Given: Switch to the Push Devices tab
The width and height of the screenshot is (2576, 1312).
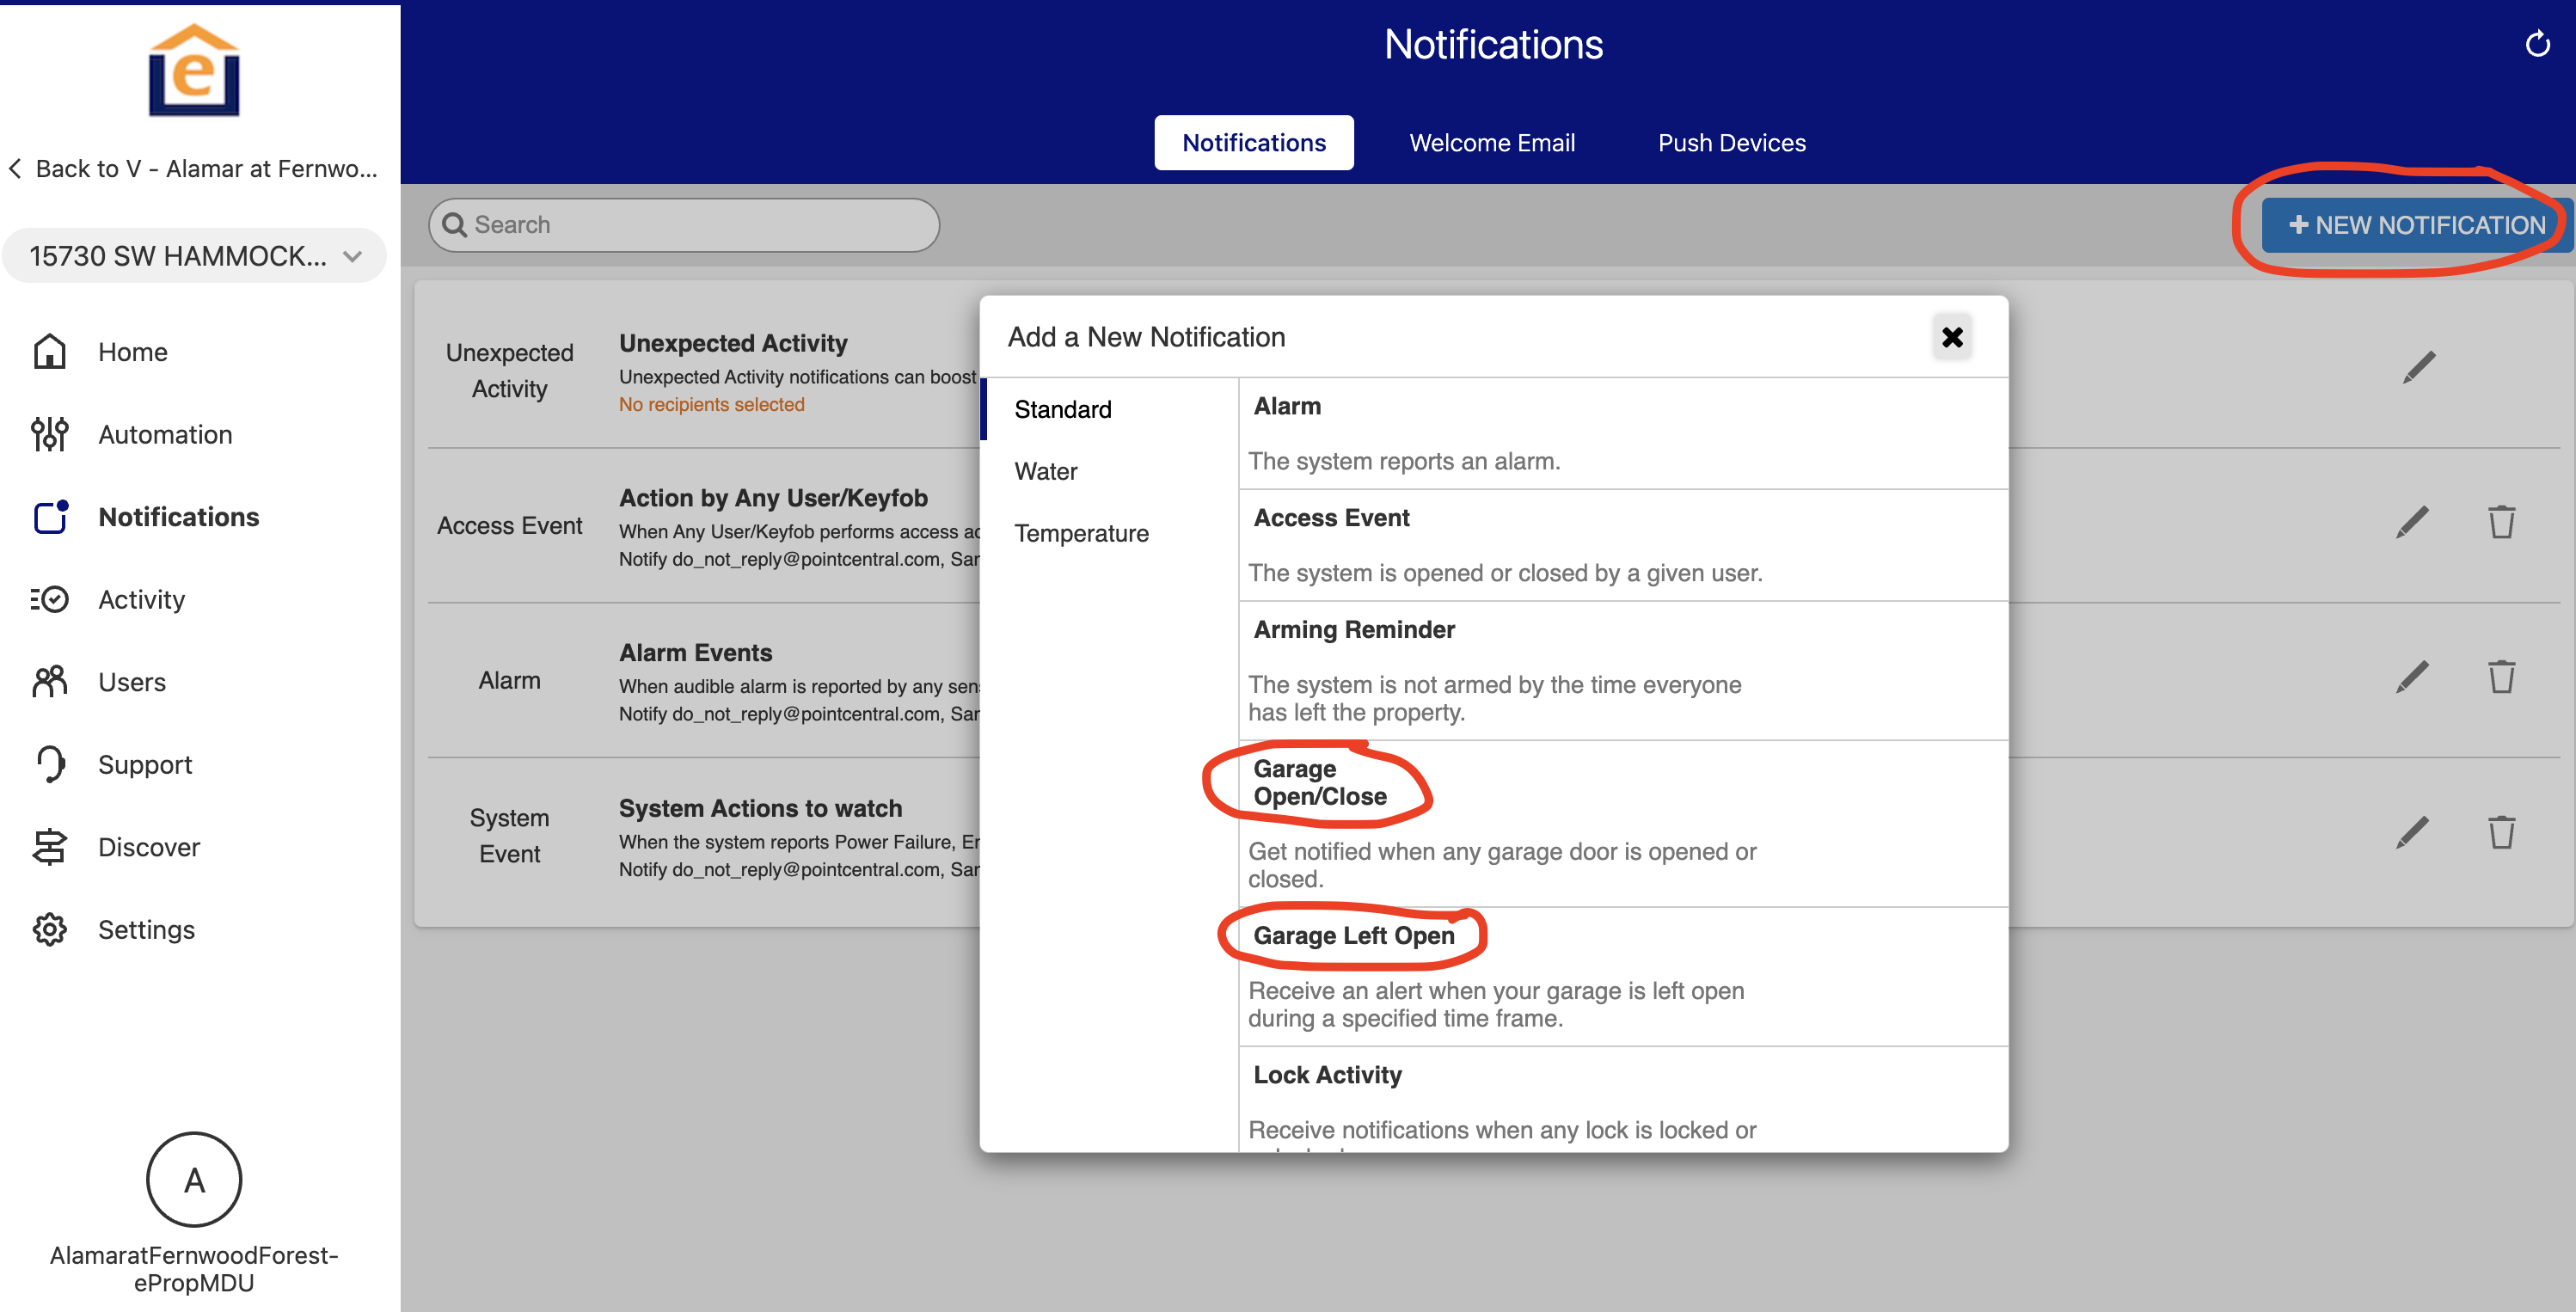Looking at the screenshot, I should (x=1731, y=143).
